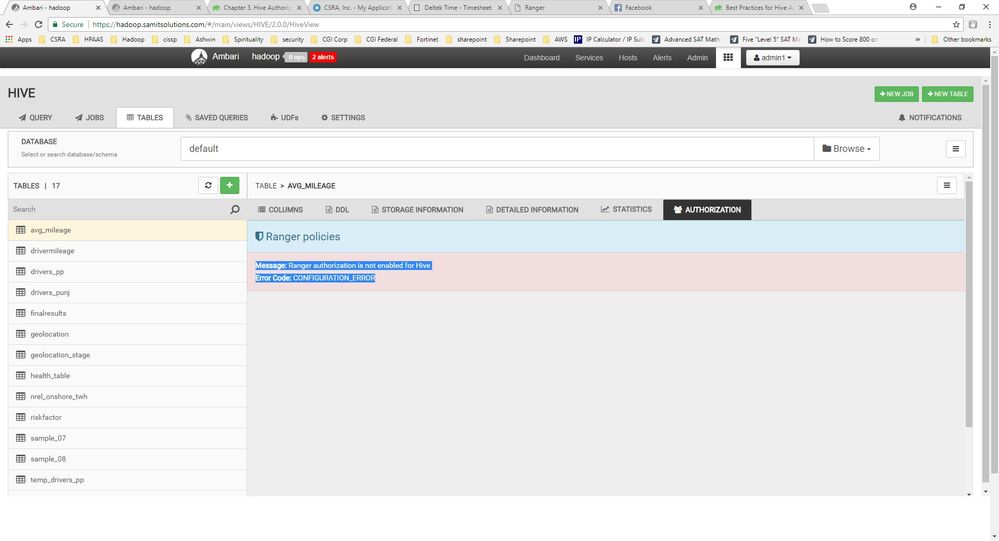This screenshot has width=999, height=541.
Task: Switch to the QUERY tab
Action: 36,118
